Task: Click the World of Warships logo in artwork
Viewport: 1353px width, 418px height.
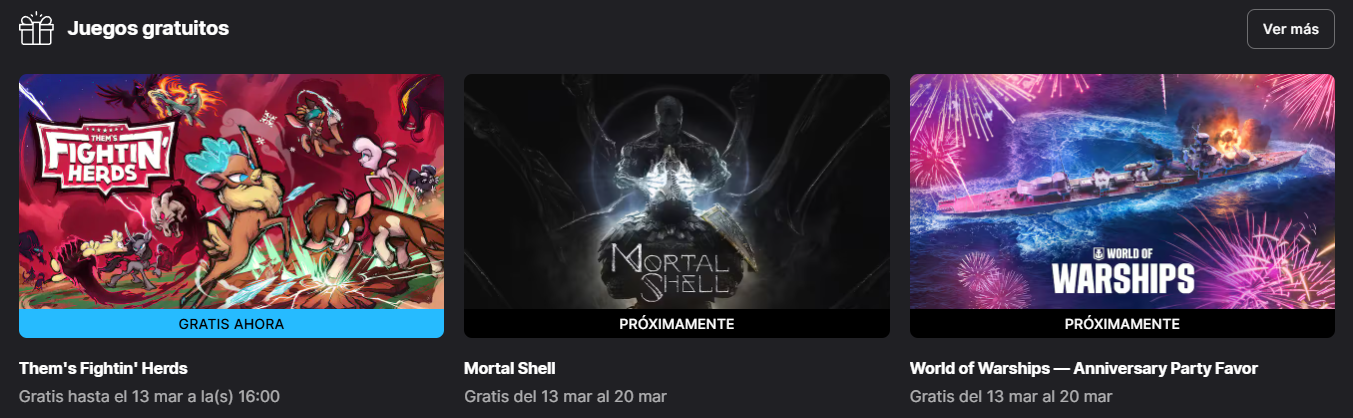Action: click(x=1123, y=269)
